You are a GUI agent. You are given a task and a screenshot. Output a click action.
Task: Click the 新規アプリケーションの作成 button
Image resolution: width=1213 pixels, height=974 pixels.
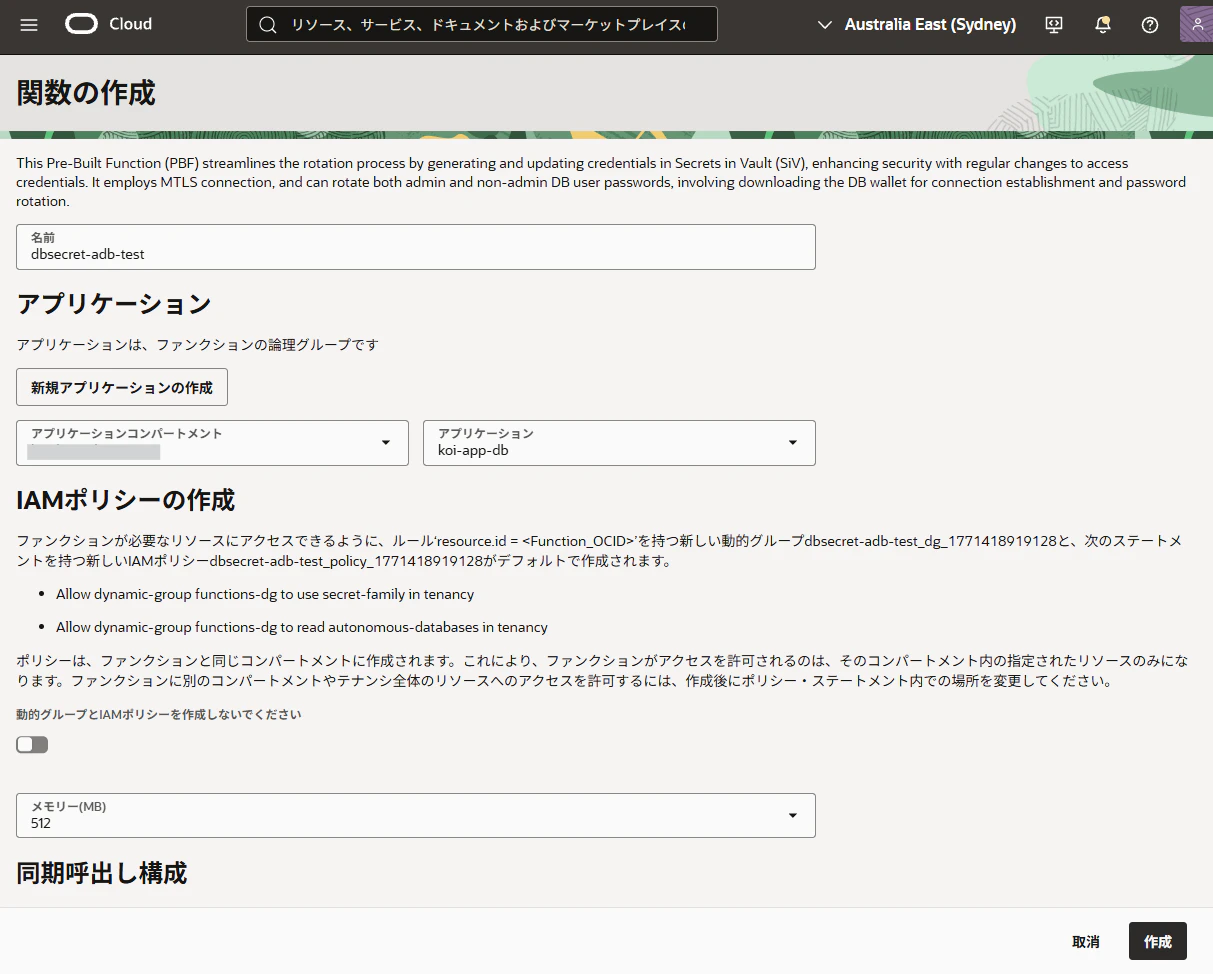(x=122, y=387)
